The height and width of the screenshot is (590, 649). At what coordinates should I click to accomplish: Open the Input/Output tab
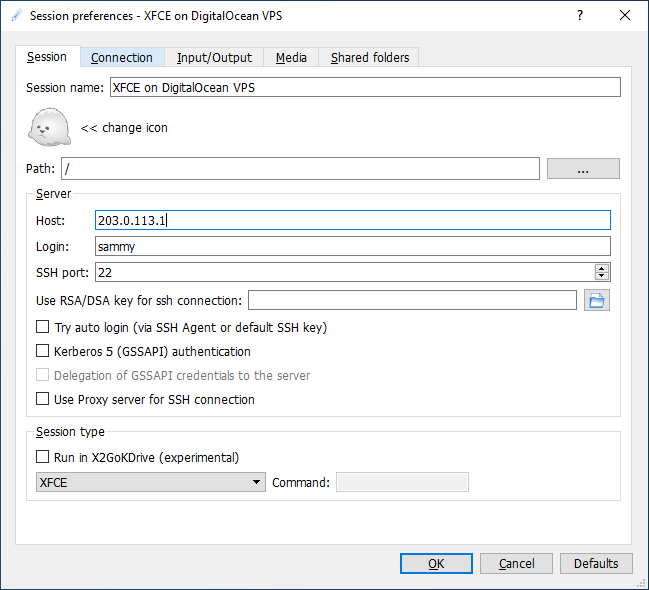(214, 57)
